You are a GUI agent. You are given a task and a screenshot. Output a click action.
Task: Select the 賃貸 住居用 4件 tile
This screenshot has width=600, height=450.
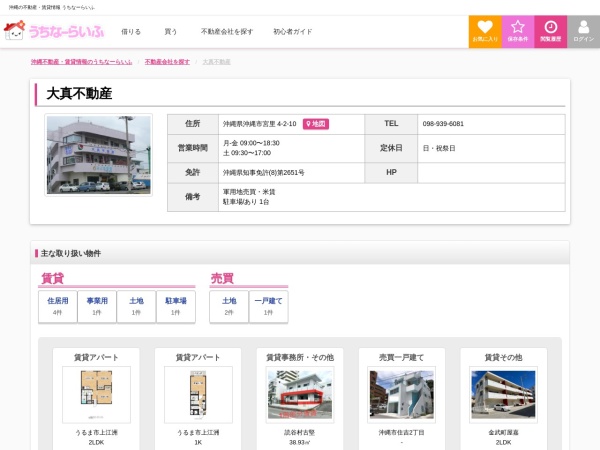click(x=58, y=307)
